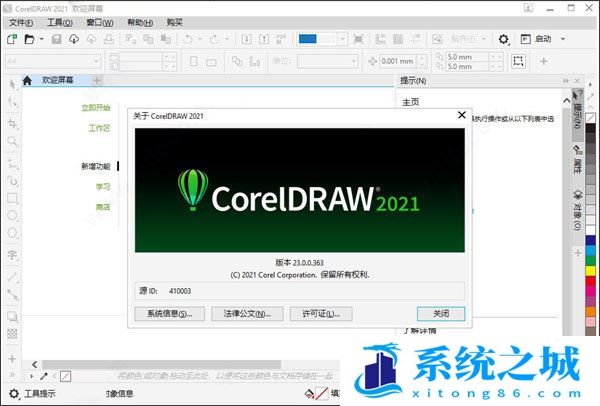The width and height of the screenshot is (600, 406).
Task: Switch to the 欢迎屏幕 tab
Action: (57, 80)
